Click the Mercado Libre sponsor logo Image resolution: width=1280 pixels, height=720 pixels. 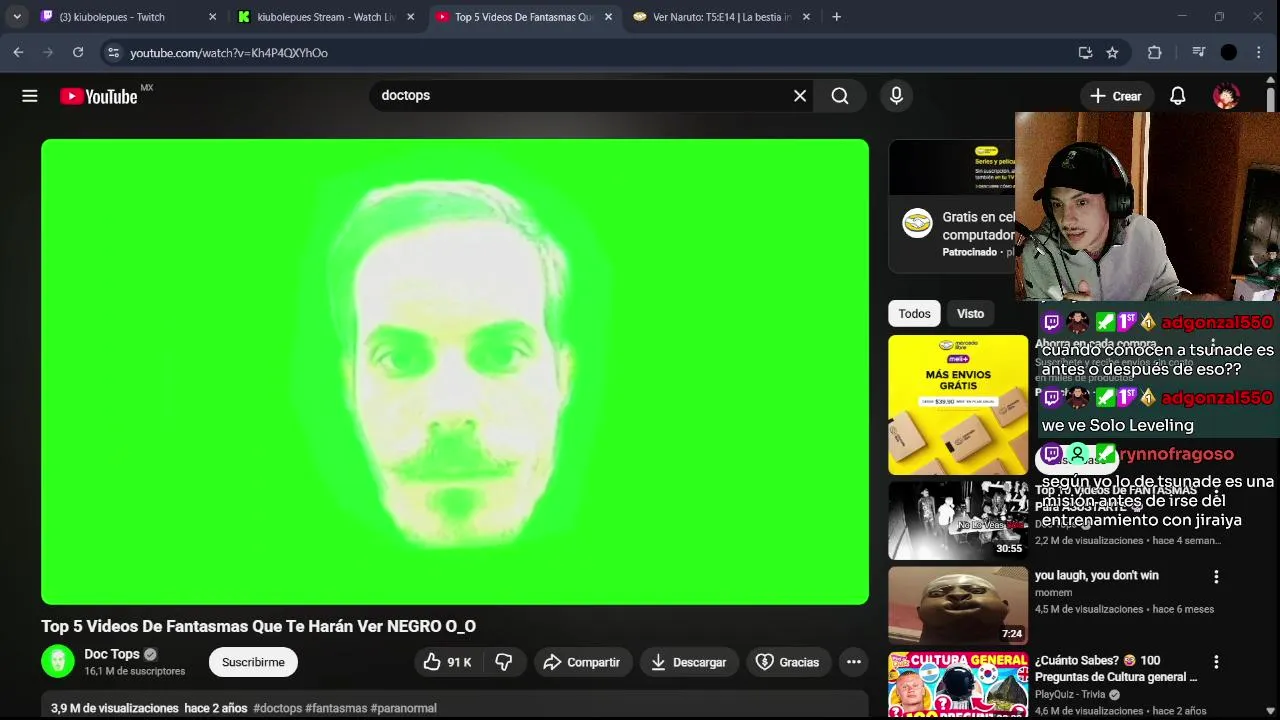click(917, 223)
